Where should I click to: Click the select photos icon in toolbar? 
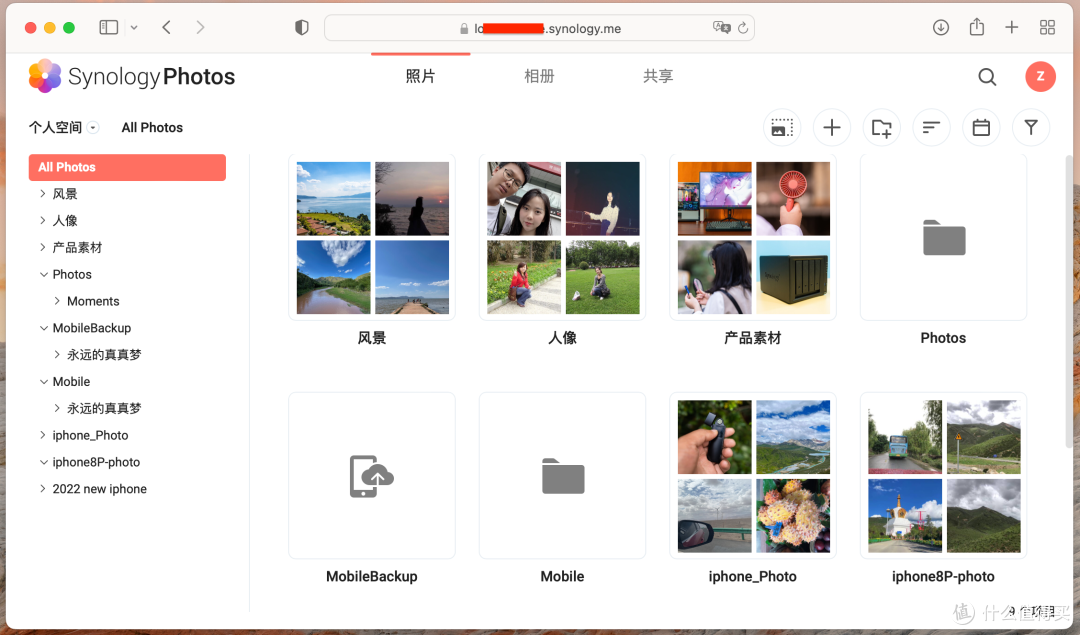pos(782,128)
